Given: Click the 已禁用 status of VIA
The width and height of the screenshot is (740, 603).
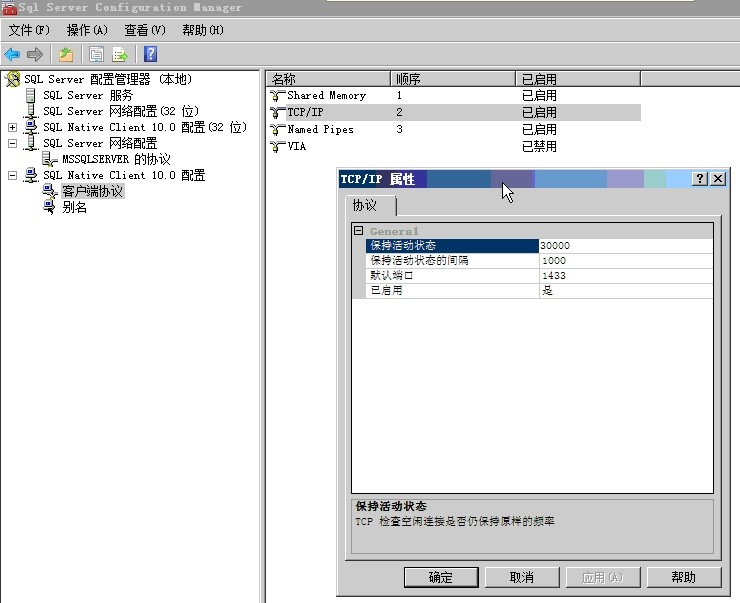Looking at the screenshot, I should tap(539, 146).
